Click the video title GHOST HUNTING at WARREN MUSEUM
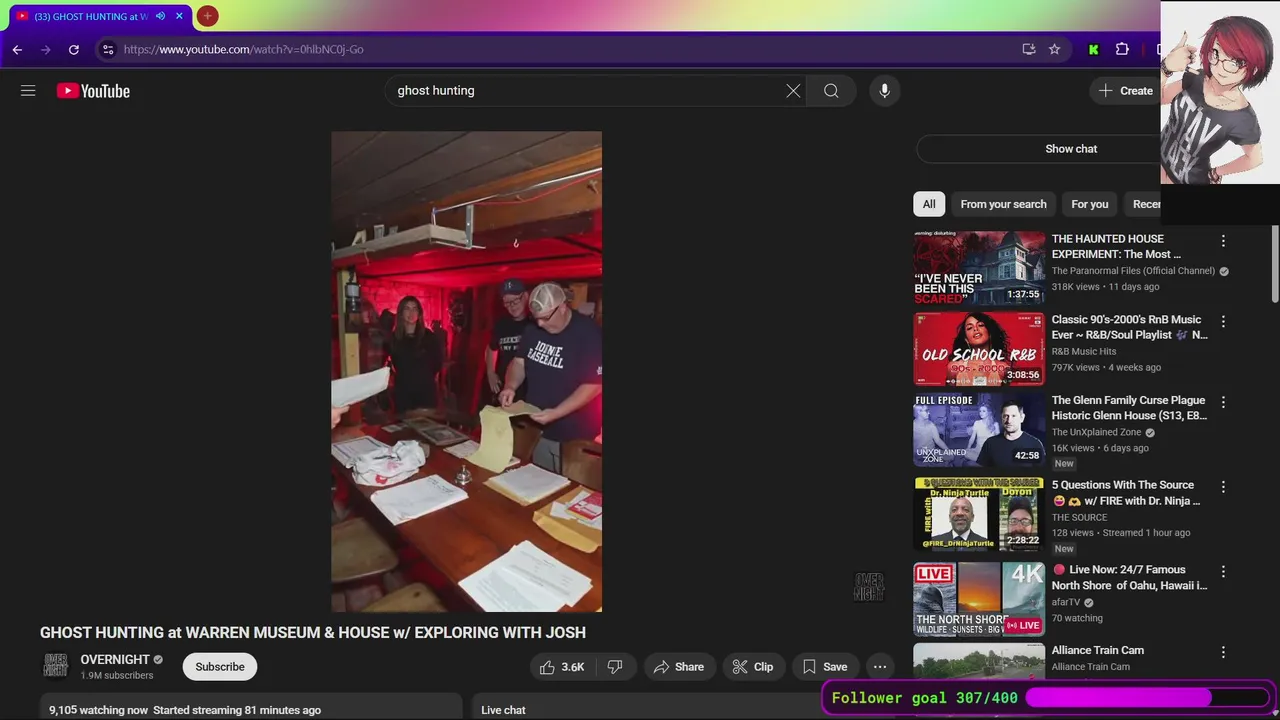Image resolution: width=1280 pixels, height=720 pixels. 313,633
